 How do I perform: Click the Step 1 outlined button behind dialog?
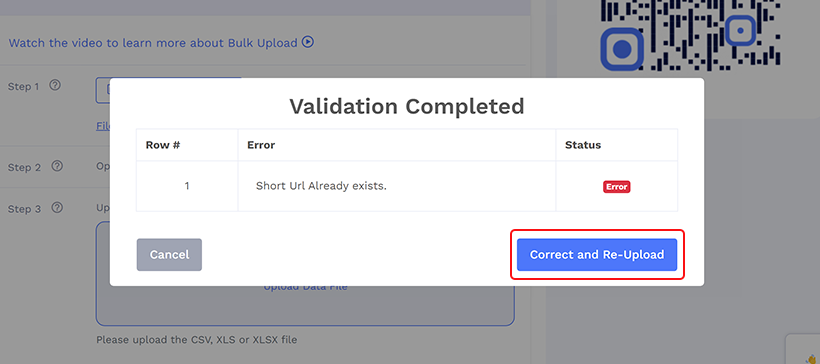click(x=102, y=90)
